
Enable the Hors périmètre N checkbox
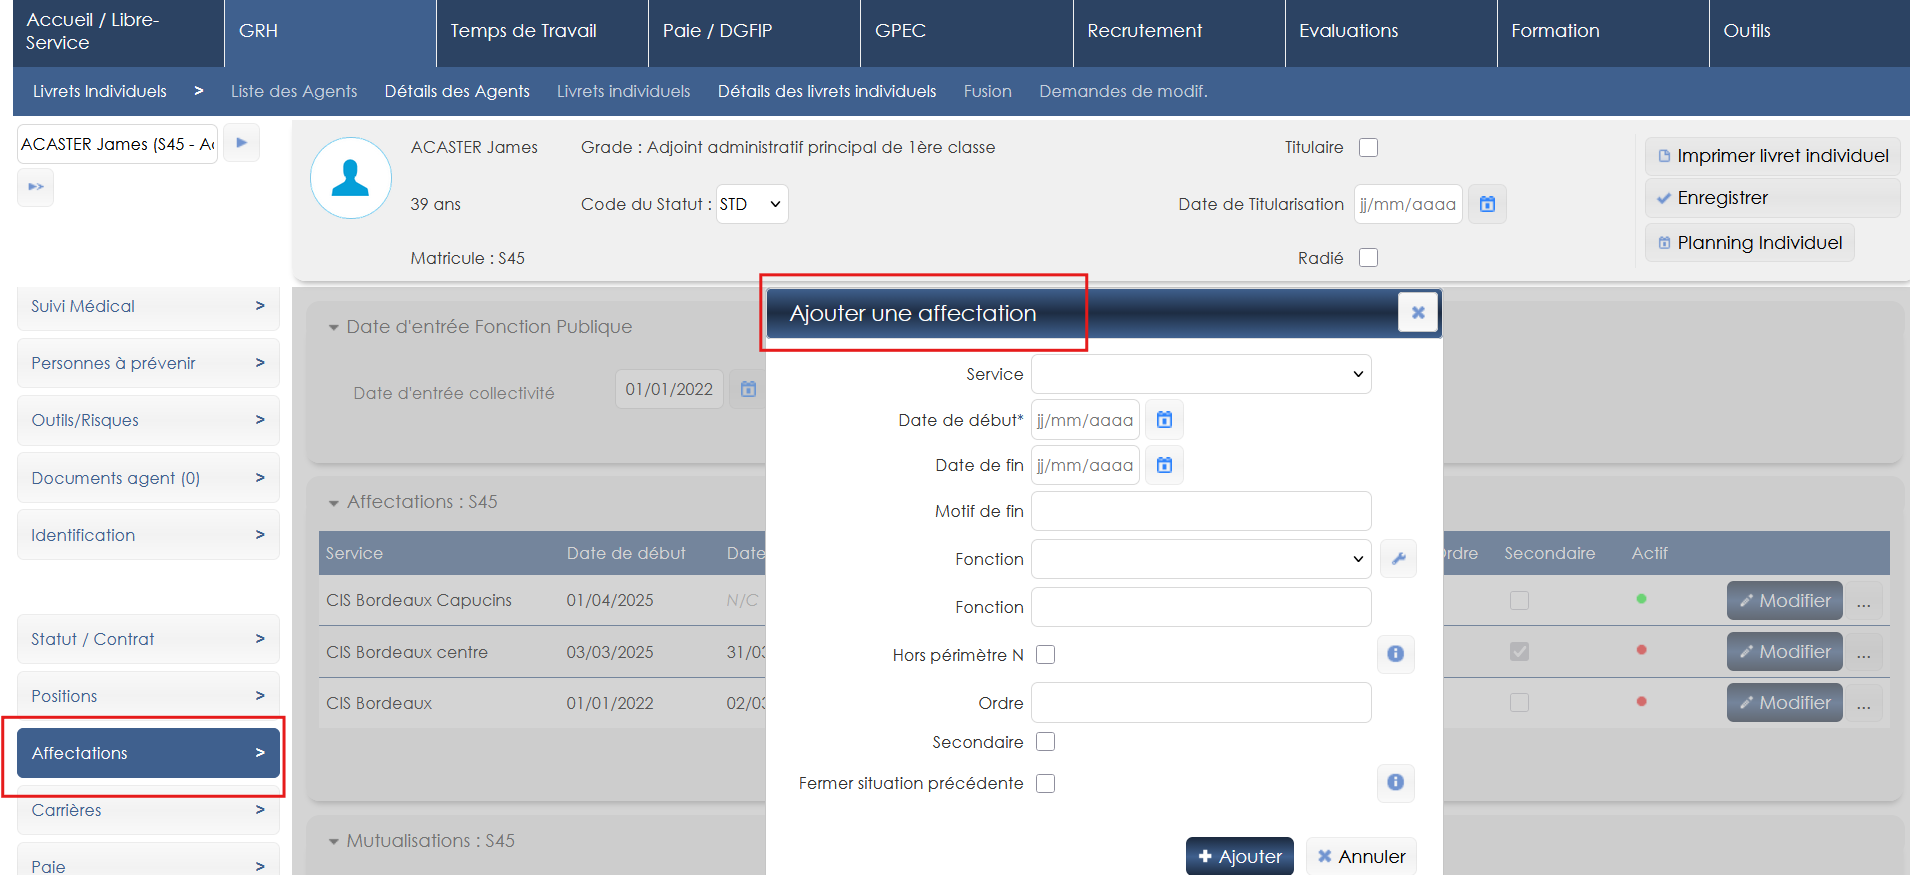(x=1046, y=655)
